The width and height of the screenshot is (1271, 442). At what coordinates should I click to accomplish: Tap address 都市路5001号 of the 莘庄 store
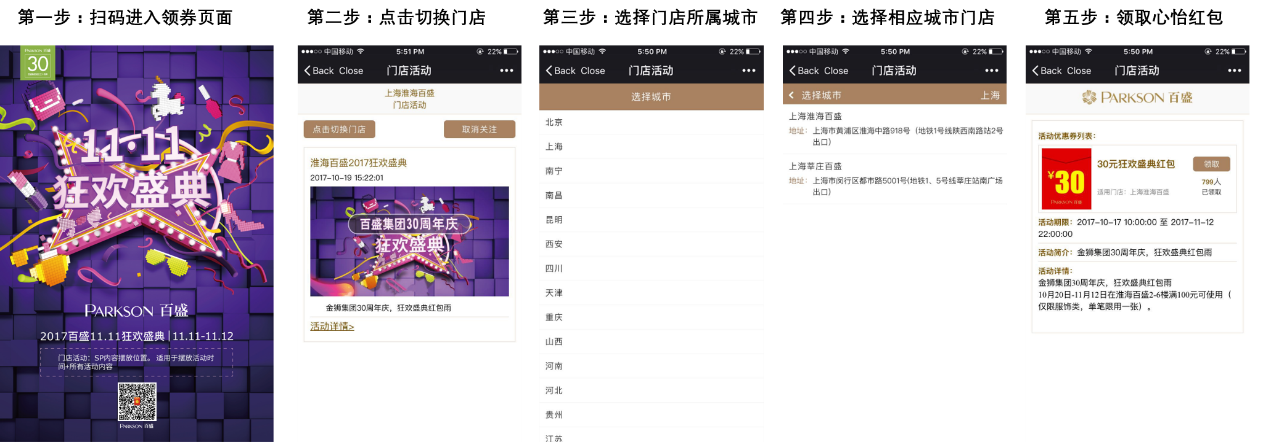907,186
